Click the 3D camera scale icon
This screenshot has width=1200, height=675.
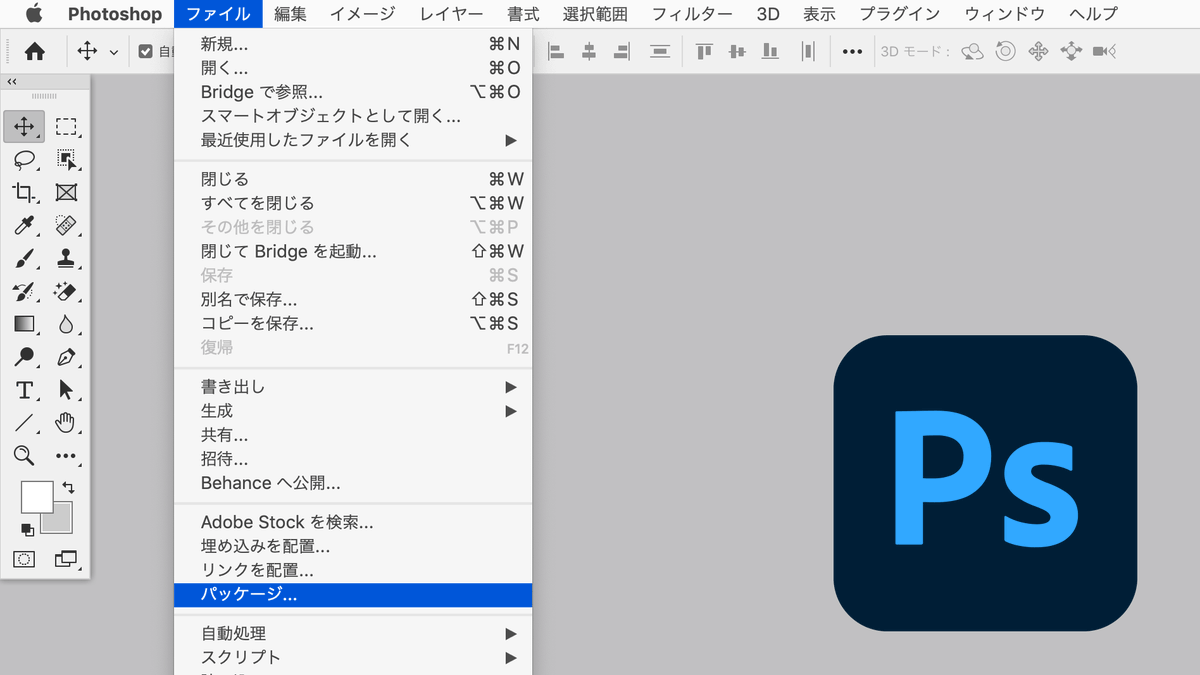point(1104,51)
